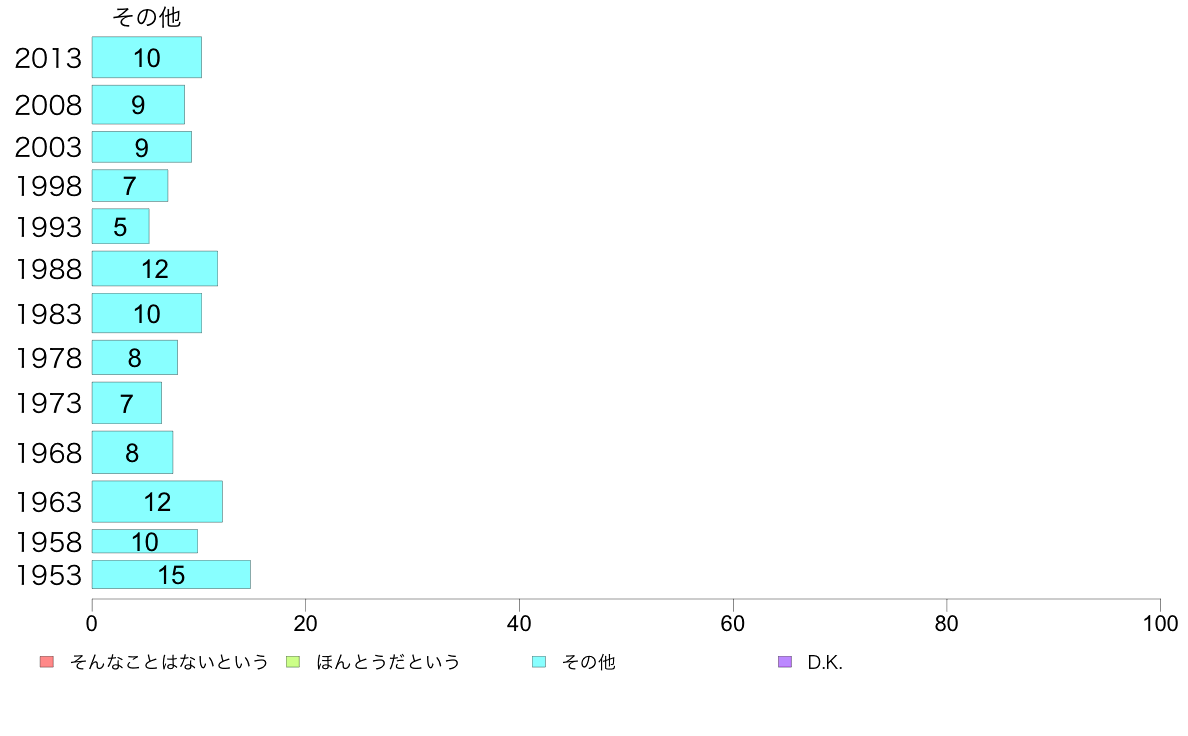Screen dimensions: 1188x736
Task: Click the D.K. legend label text
Action: 825,662
